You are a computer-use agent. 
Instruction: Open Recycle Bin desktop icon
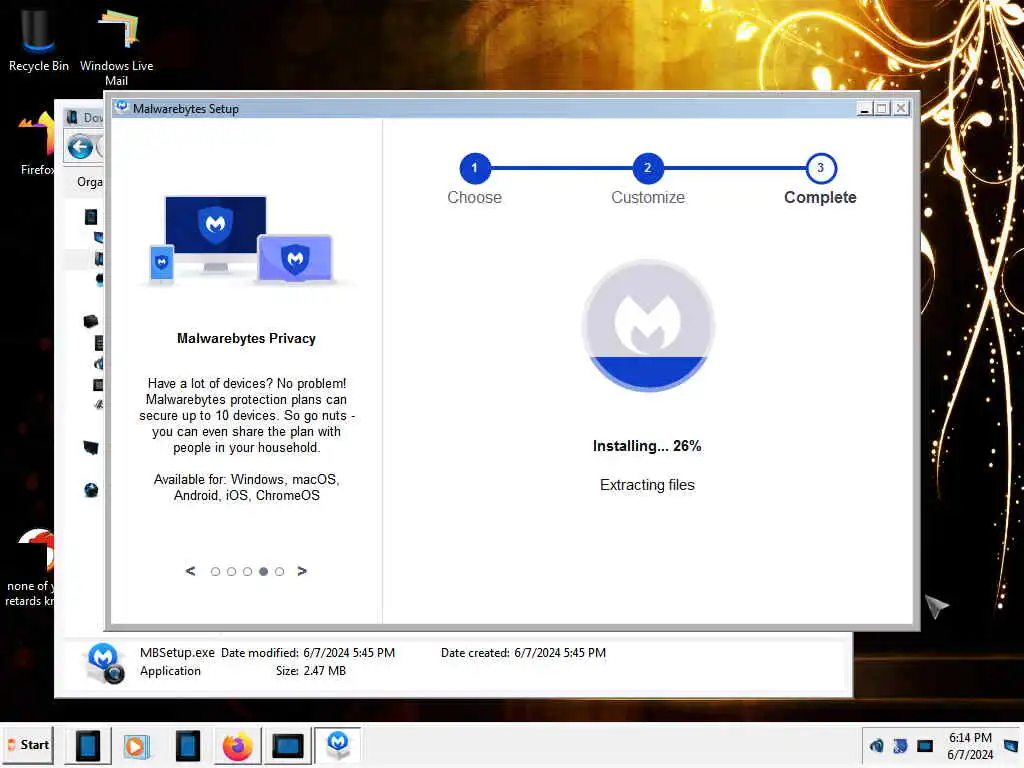tap(39, 39)
